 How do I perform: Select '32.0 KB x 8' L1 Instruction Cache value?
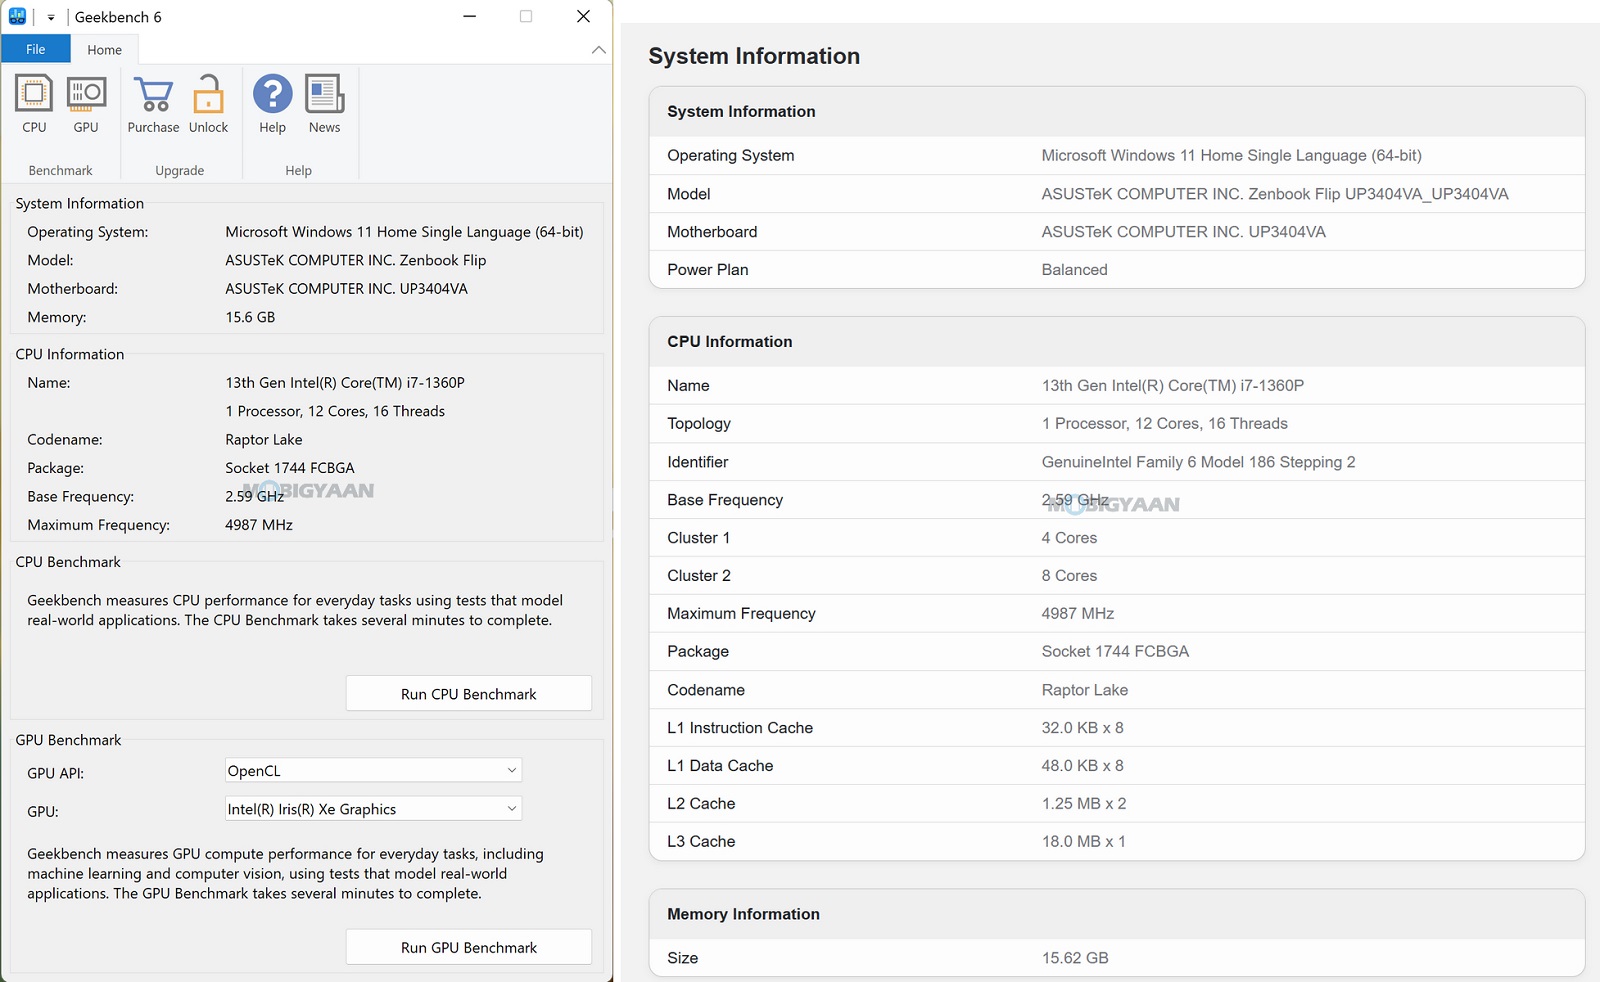pos(1082,727)
